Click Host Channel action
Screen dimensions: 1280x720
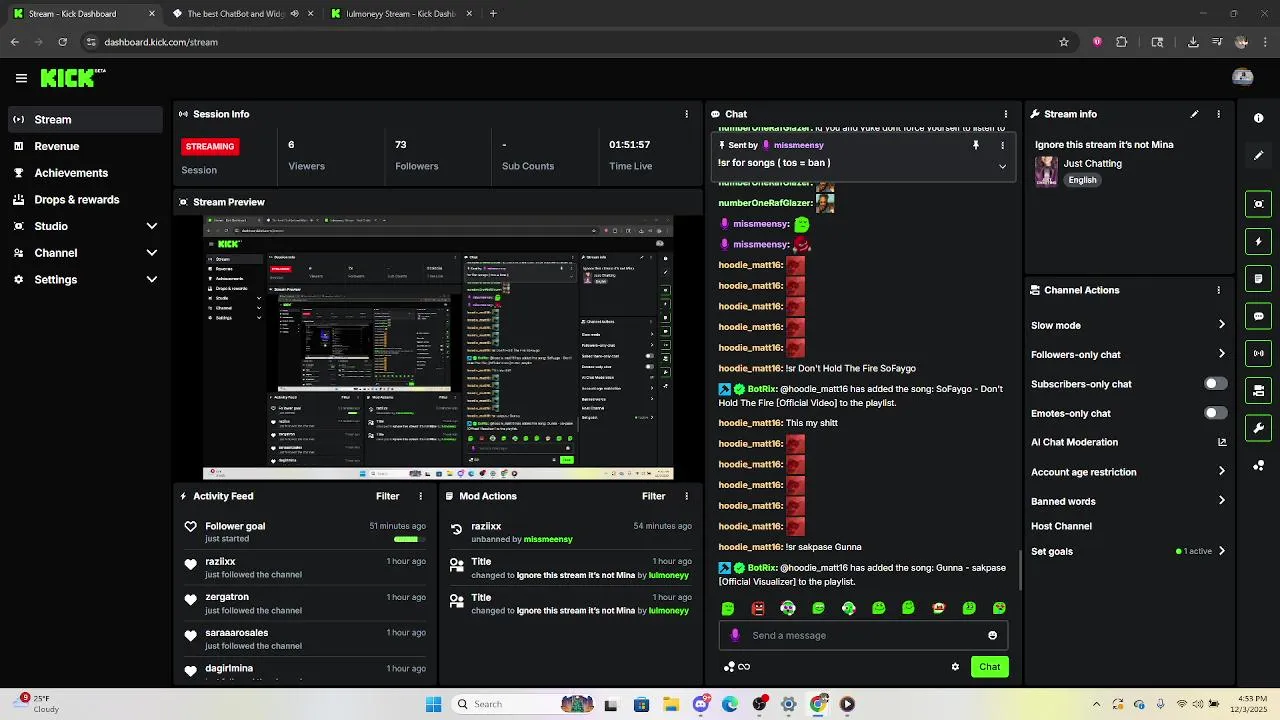coord(1061,526)
